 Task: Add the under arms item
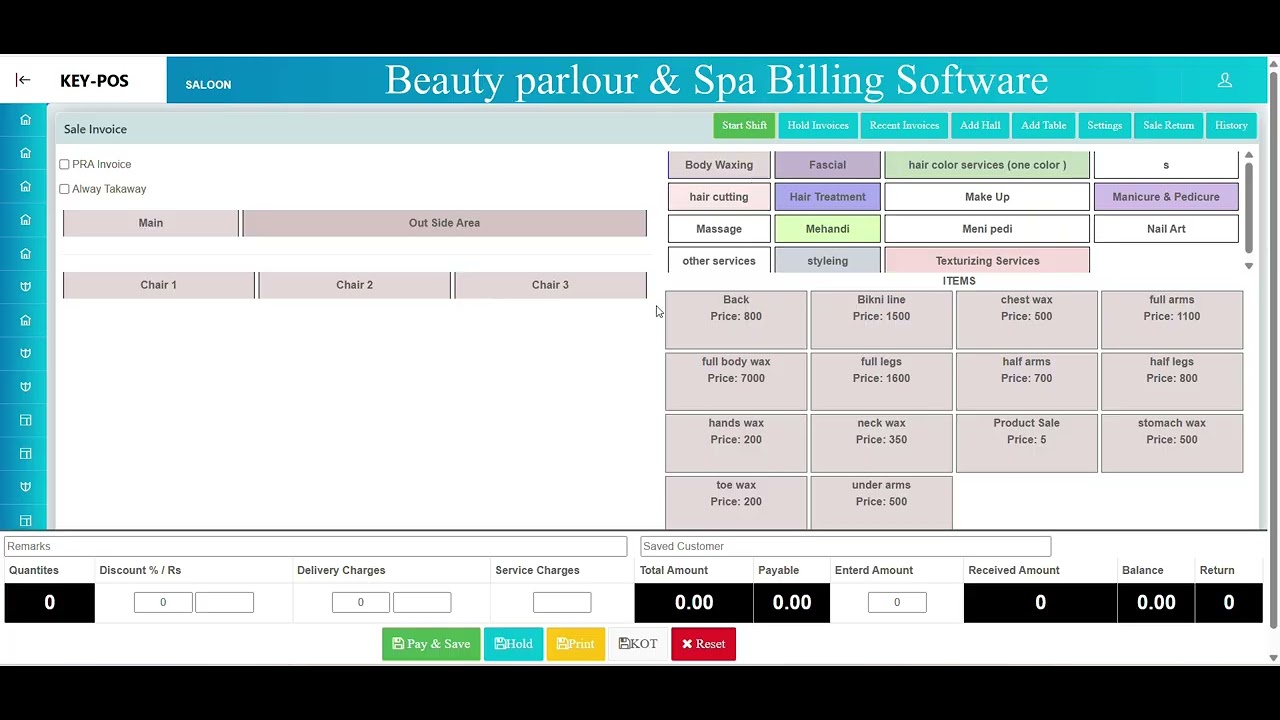point(881,502)
